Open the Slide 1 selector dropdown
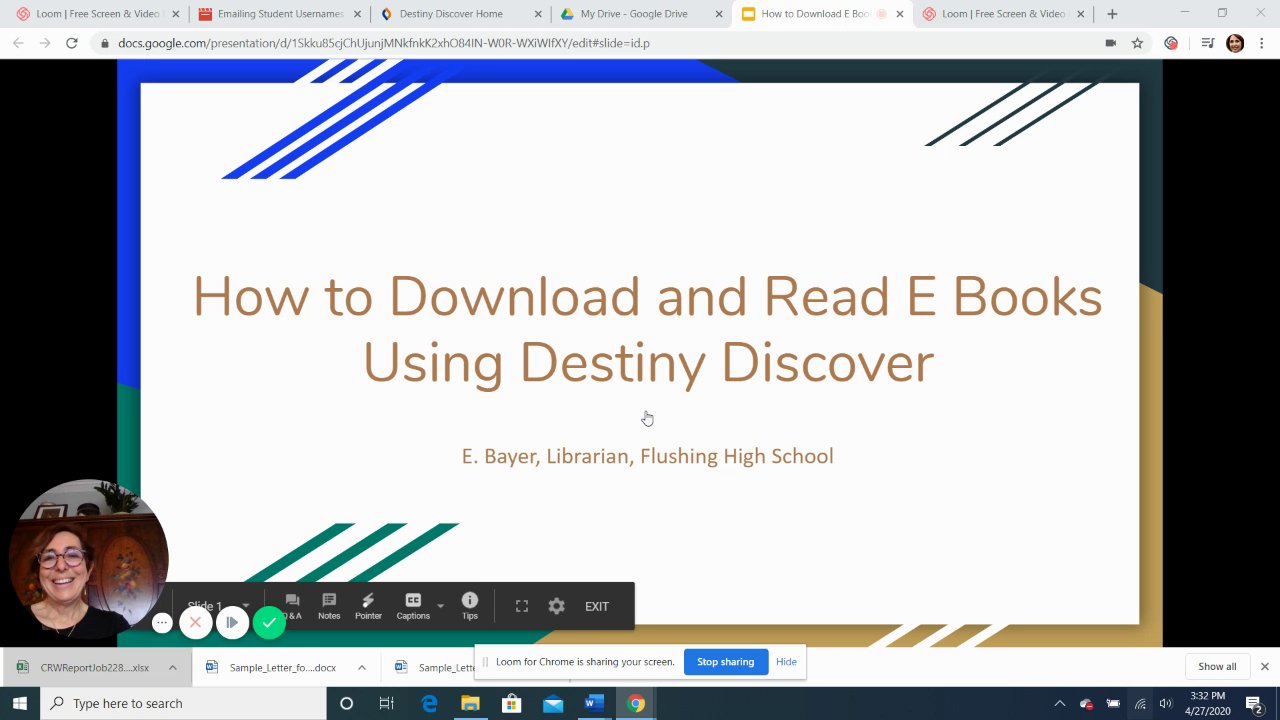The image size is (1280, 720). (x=219, y=606)
